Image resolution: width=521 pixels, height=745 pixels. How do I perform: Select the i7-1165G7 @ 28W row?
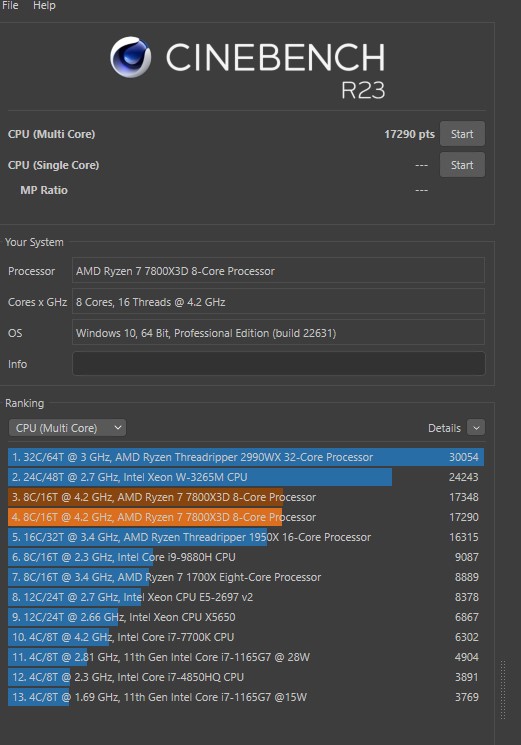246,657
